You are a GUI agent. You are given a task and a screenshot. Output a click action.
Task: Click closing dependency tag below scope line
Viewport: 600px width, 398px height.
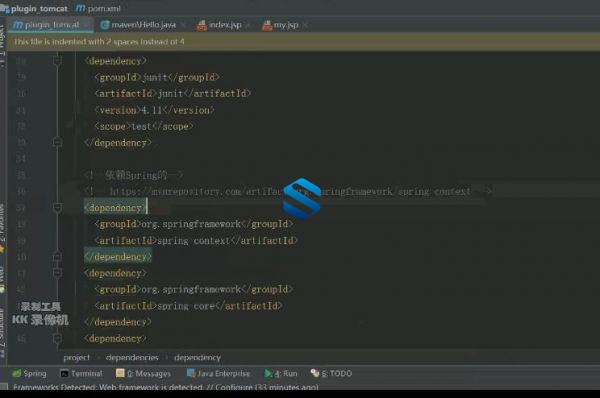[x=118, y=143]
